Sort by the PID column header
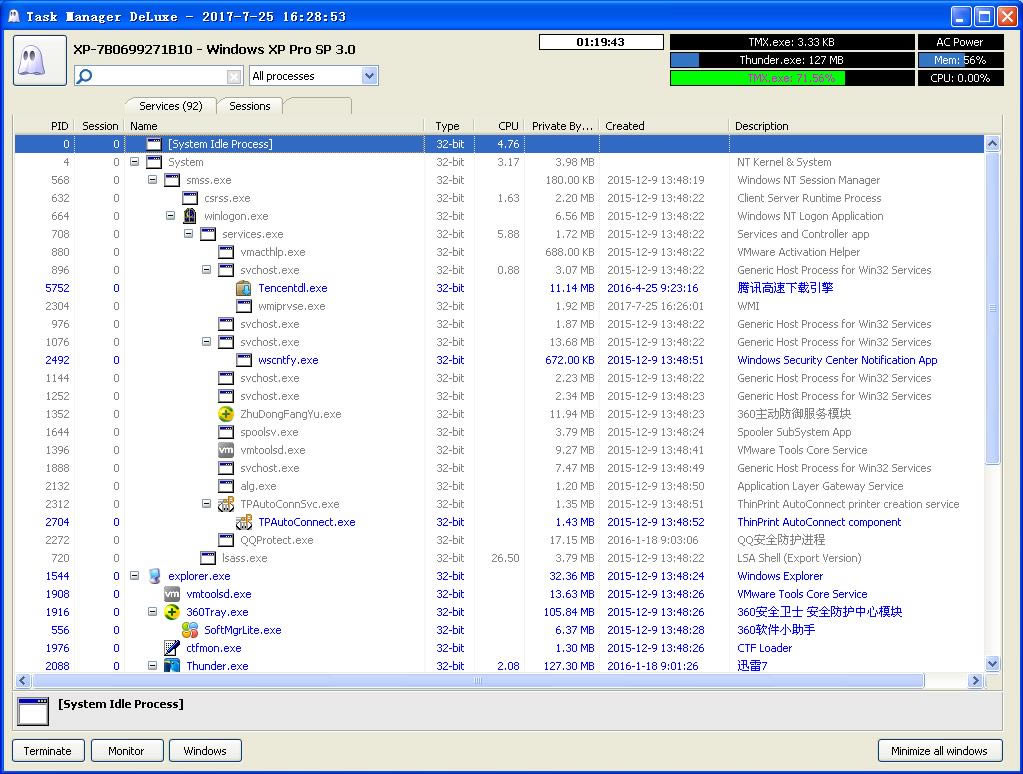 tap(43, 126)
